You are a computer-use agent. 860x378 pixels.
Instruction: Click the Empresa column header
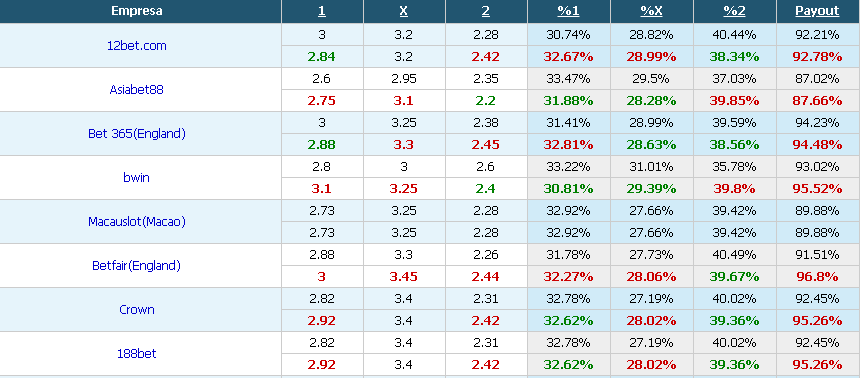137,11
